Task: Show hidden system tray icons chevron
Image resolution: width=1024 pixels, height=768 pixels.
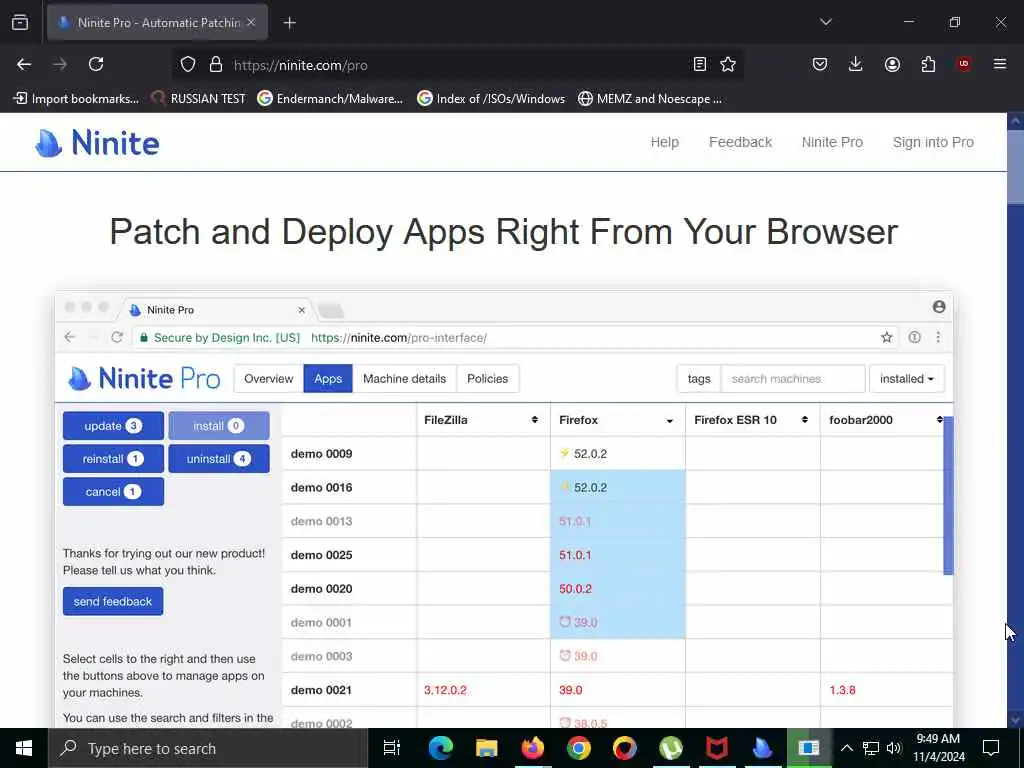Action: [x=846, y=748]
